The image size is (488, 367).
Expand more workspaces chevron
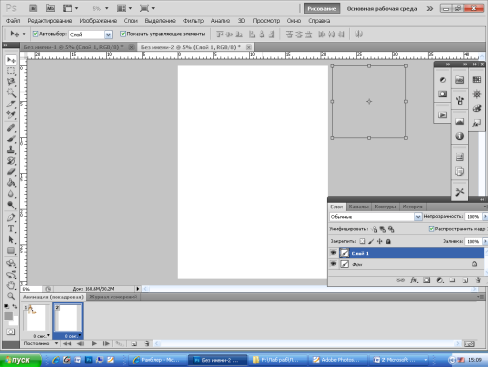pyautogui.click(x=430, y=9)
